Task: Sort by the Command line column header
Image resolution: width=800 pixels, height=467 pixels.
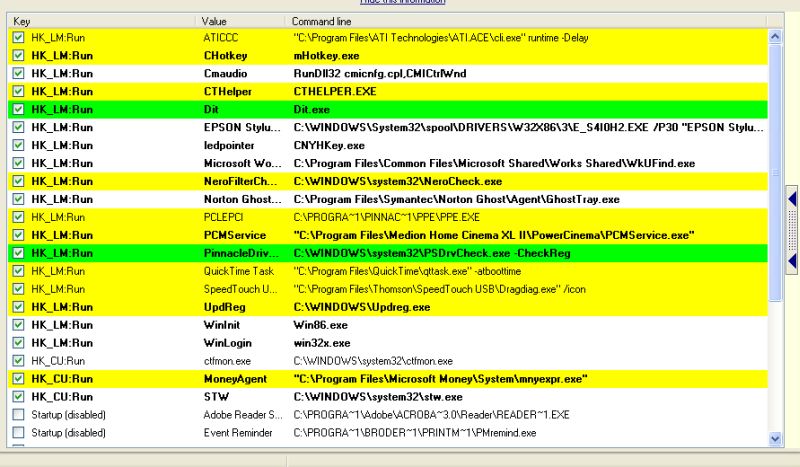Action: click(526, 21)
